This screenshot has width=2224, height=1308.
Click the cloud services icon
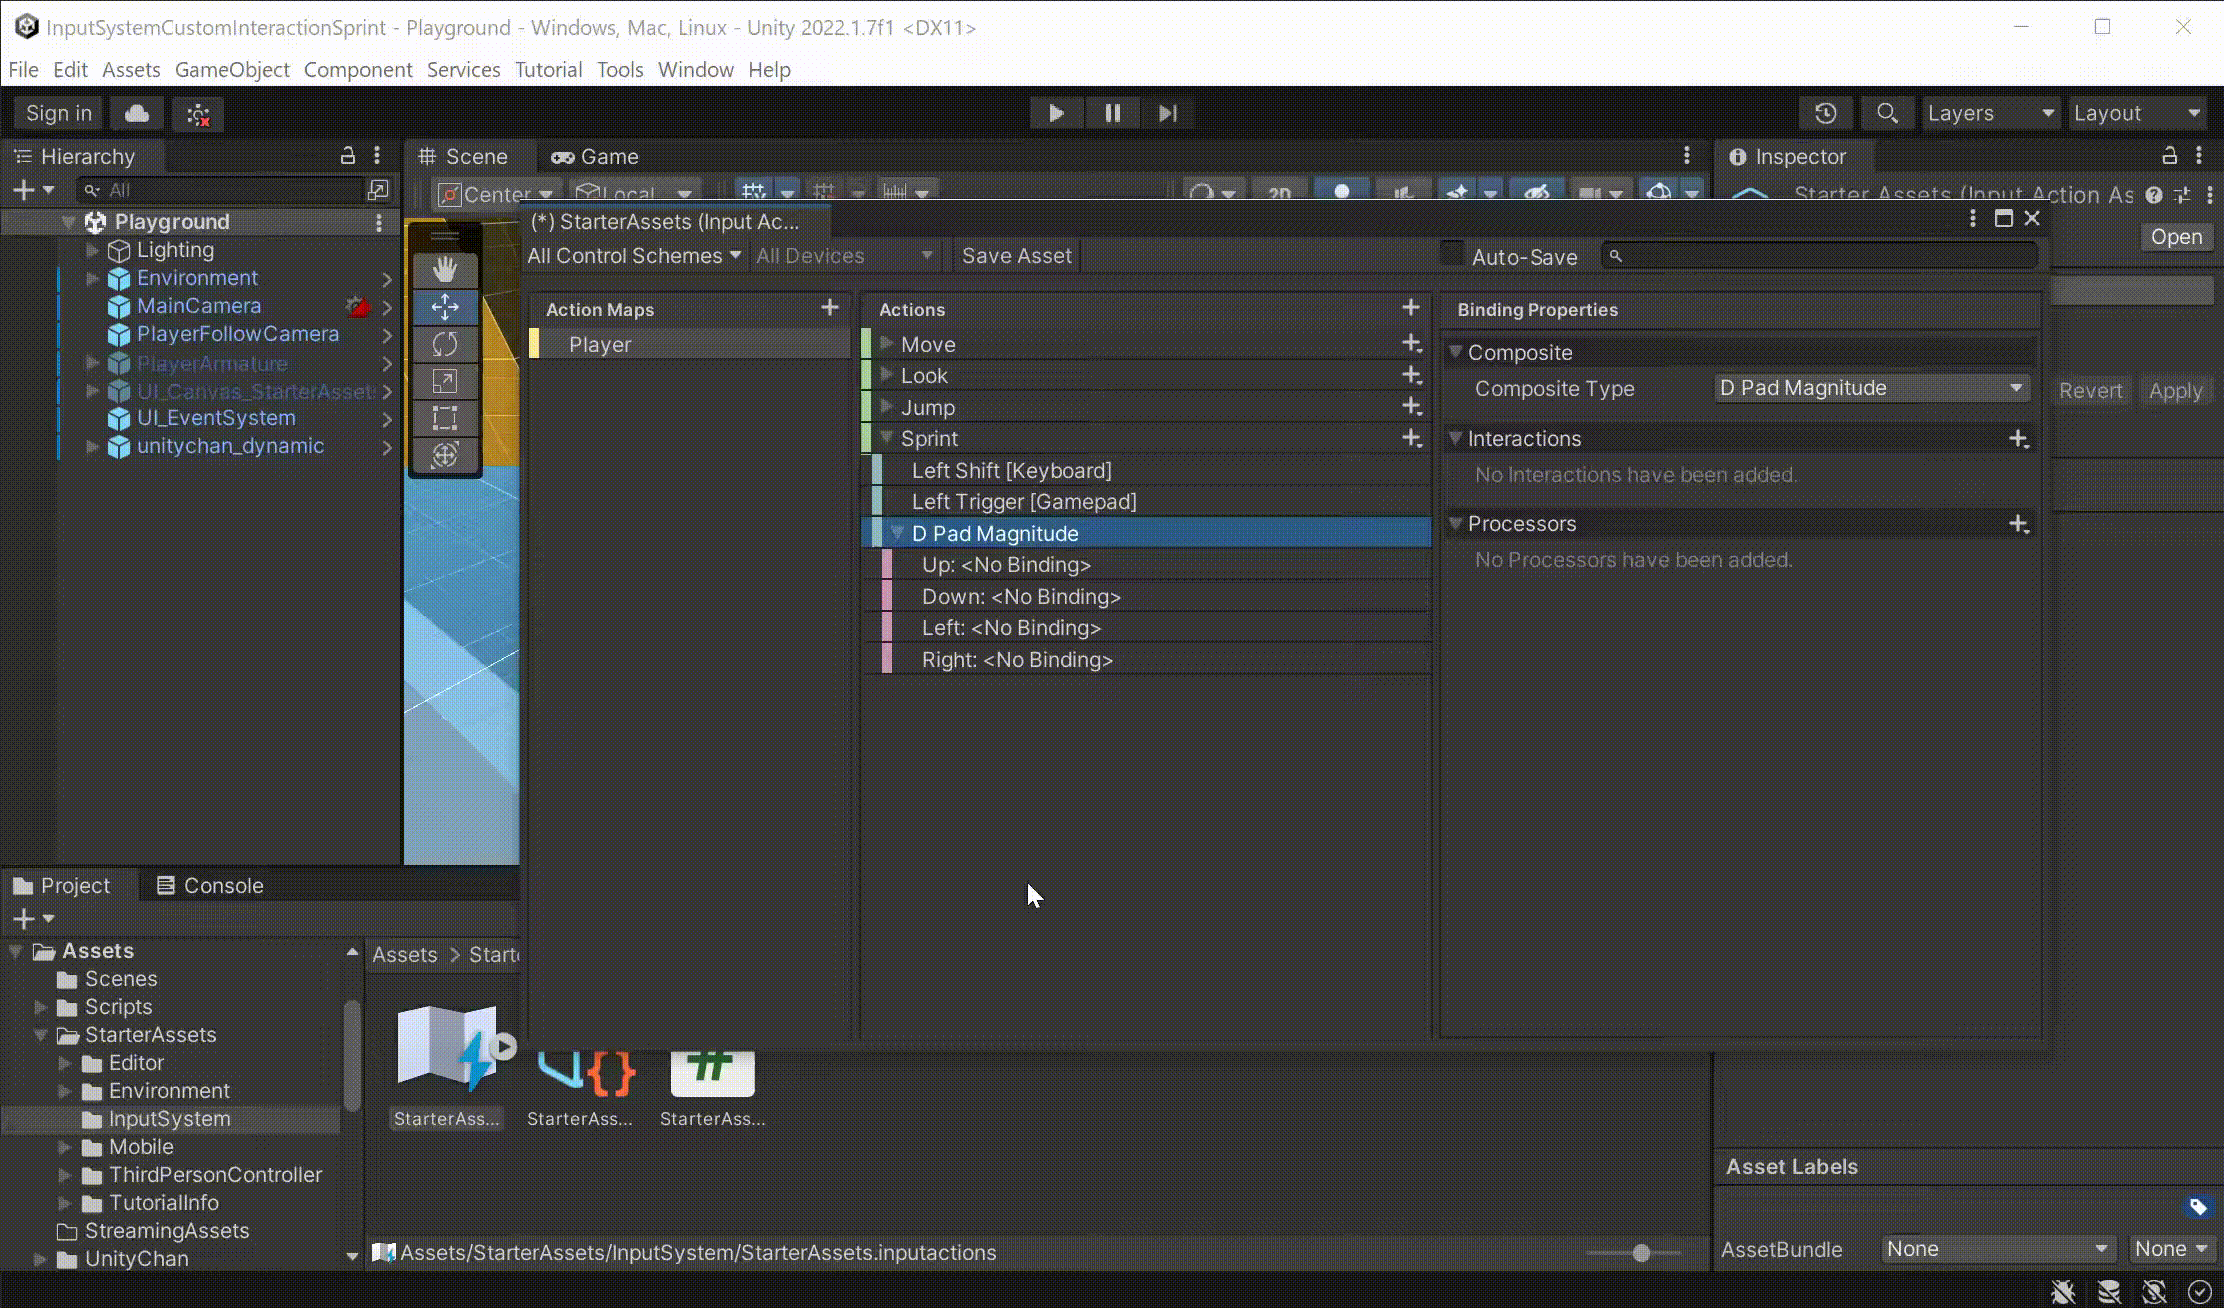point(137,113)
